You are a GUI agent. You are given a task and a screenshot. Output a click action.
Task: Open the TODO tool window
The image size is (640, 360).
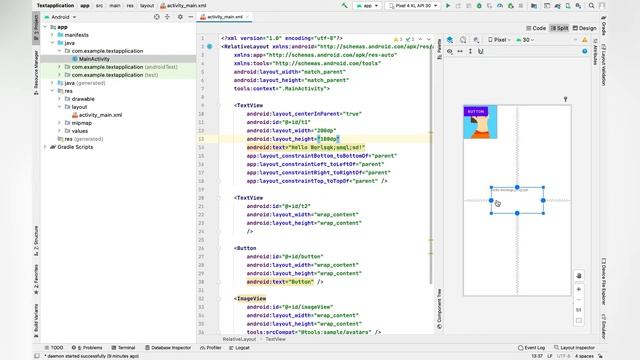click(54, 348)
